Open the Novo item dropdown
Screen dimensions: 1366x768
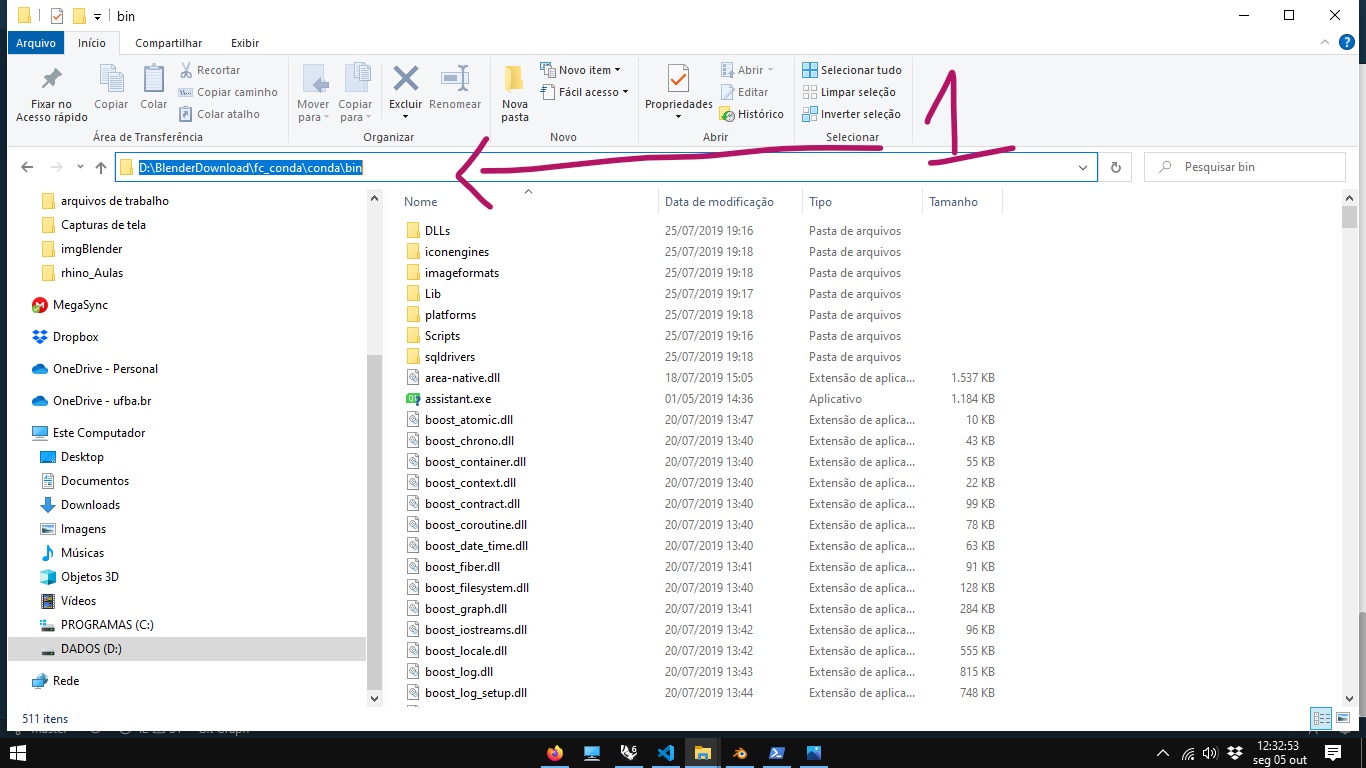pos(581,70)
